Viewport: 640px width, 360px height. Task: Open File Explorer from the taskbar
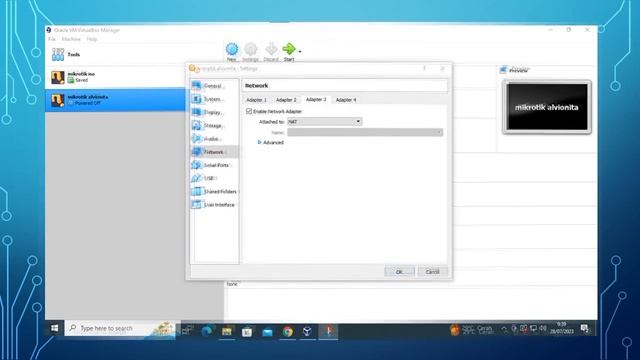[227, 331]
